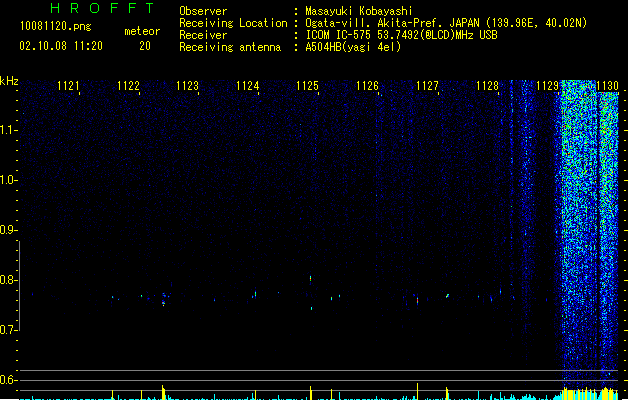Click the meteor echo above 0.8 kHz at 1125
The width and height of the screenshot is (629, 400).
click(310, 278)
